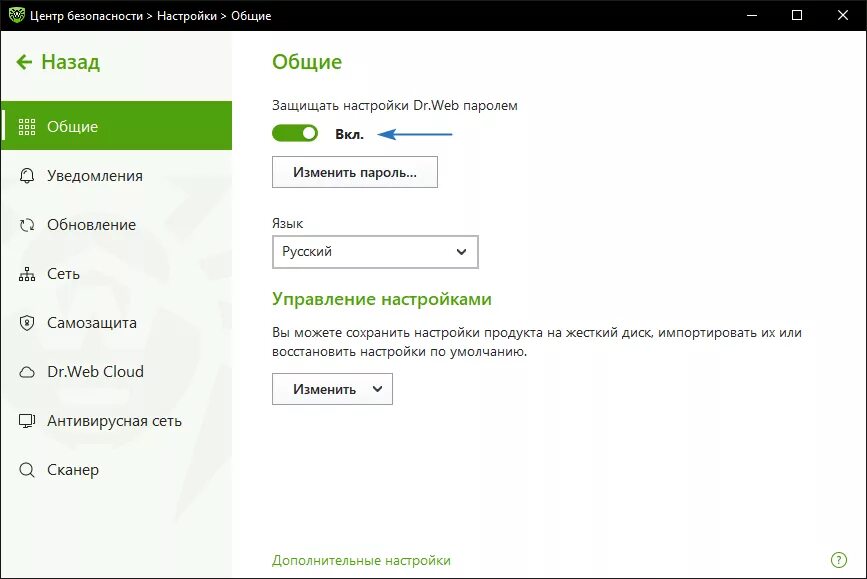Open the Обновление section
867x579 pixels.
117,225
